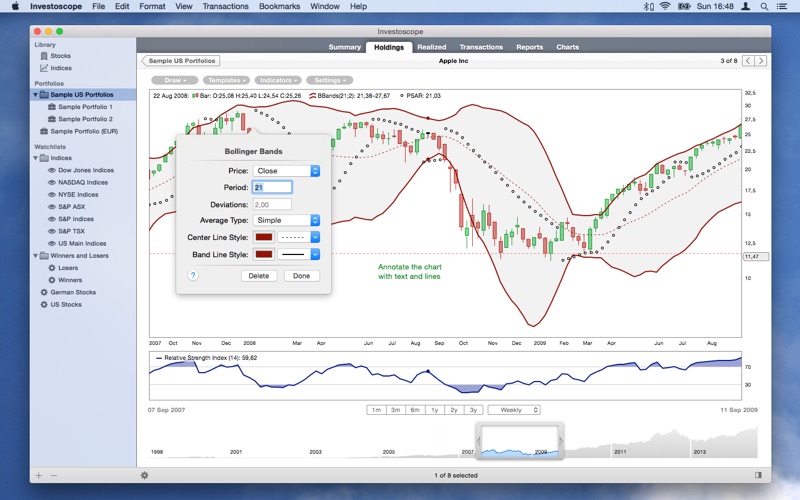Open the chart Settings dropdown

[x=330, y=80]
